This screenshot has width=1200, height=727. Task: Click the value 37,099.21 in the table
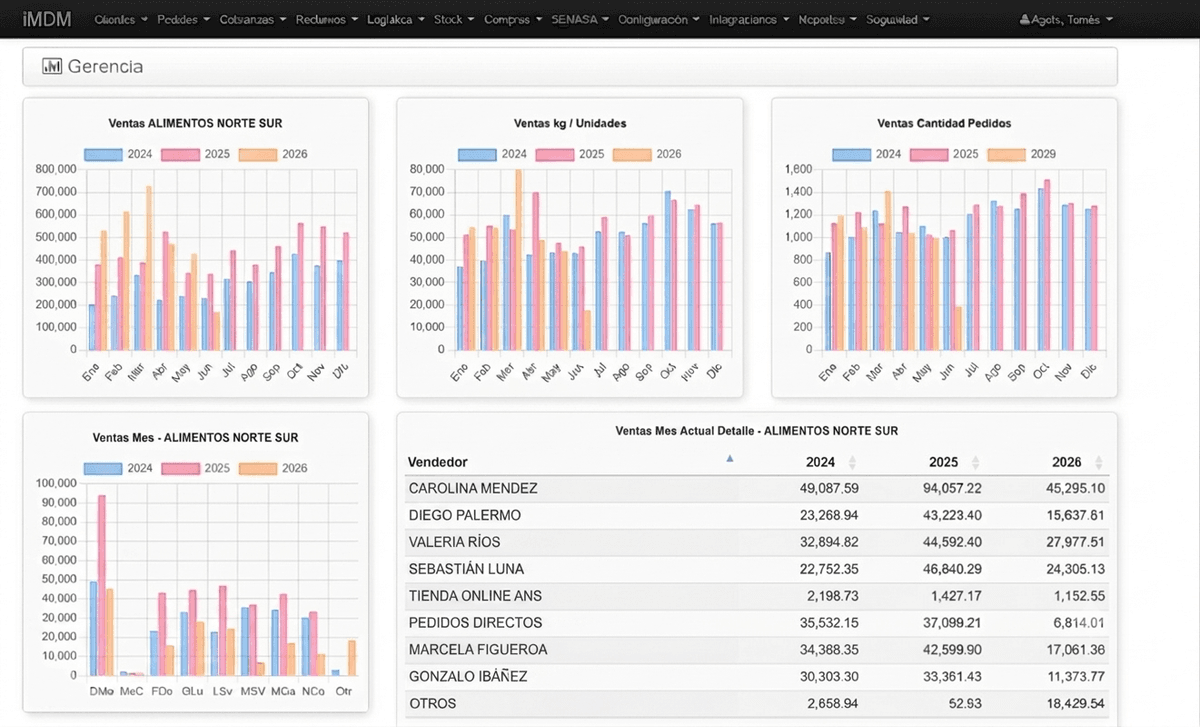tap(952, 623)
